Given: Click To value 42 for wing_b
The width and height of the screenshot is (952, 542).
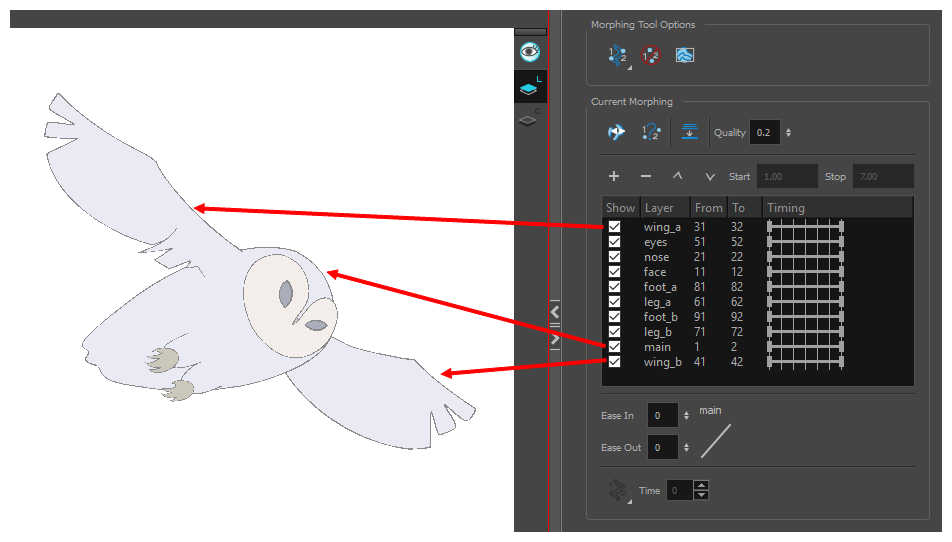Looking at the screenshot, I should point(736,362).
